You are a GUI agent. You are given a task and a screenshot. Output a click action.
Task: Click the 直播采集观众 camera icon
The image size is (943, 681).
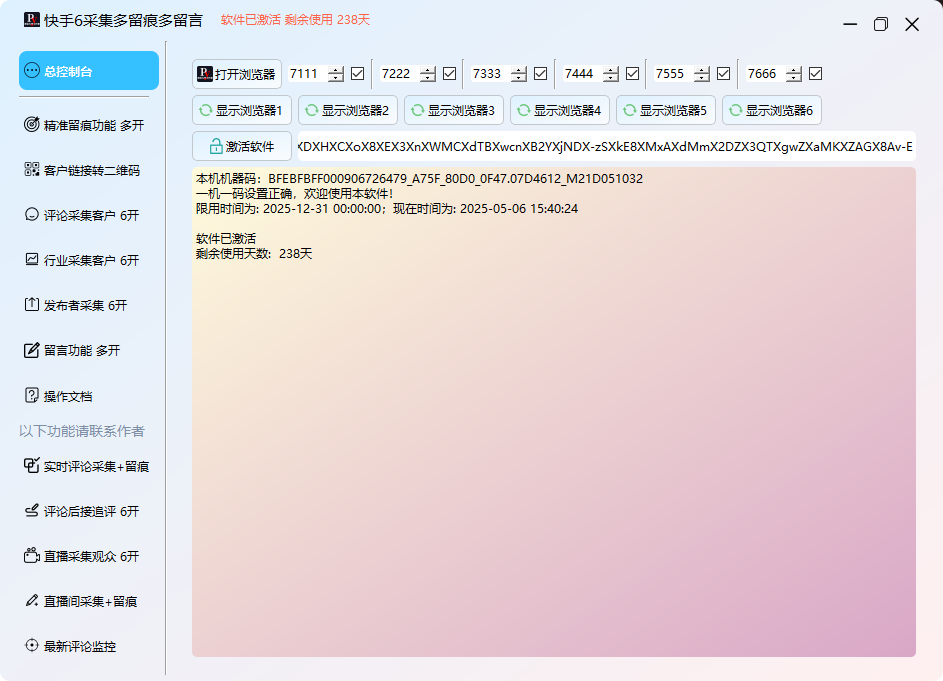coord(31,556)
